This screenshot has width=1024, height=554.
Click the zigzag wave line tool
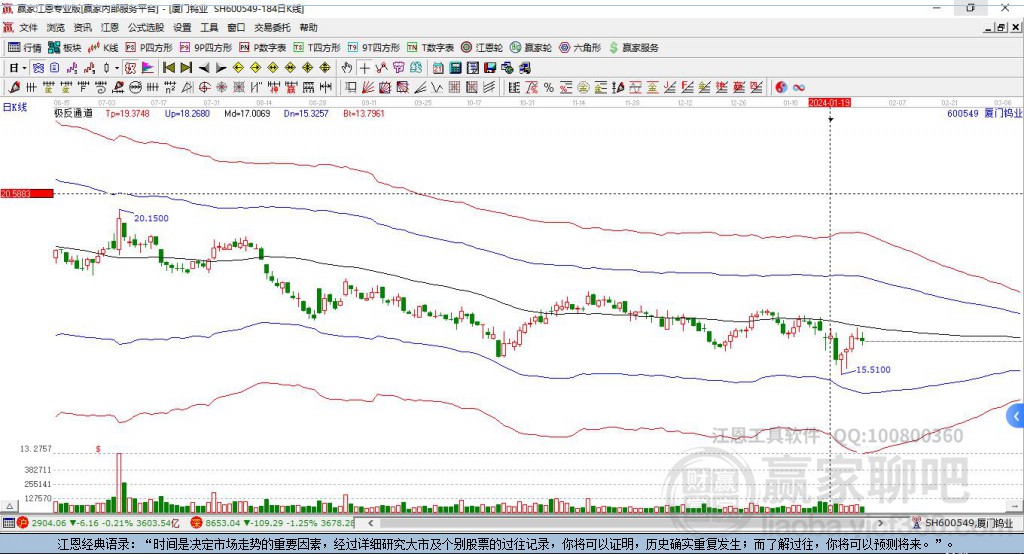436,87
